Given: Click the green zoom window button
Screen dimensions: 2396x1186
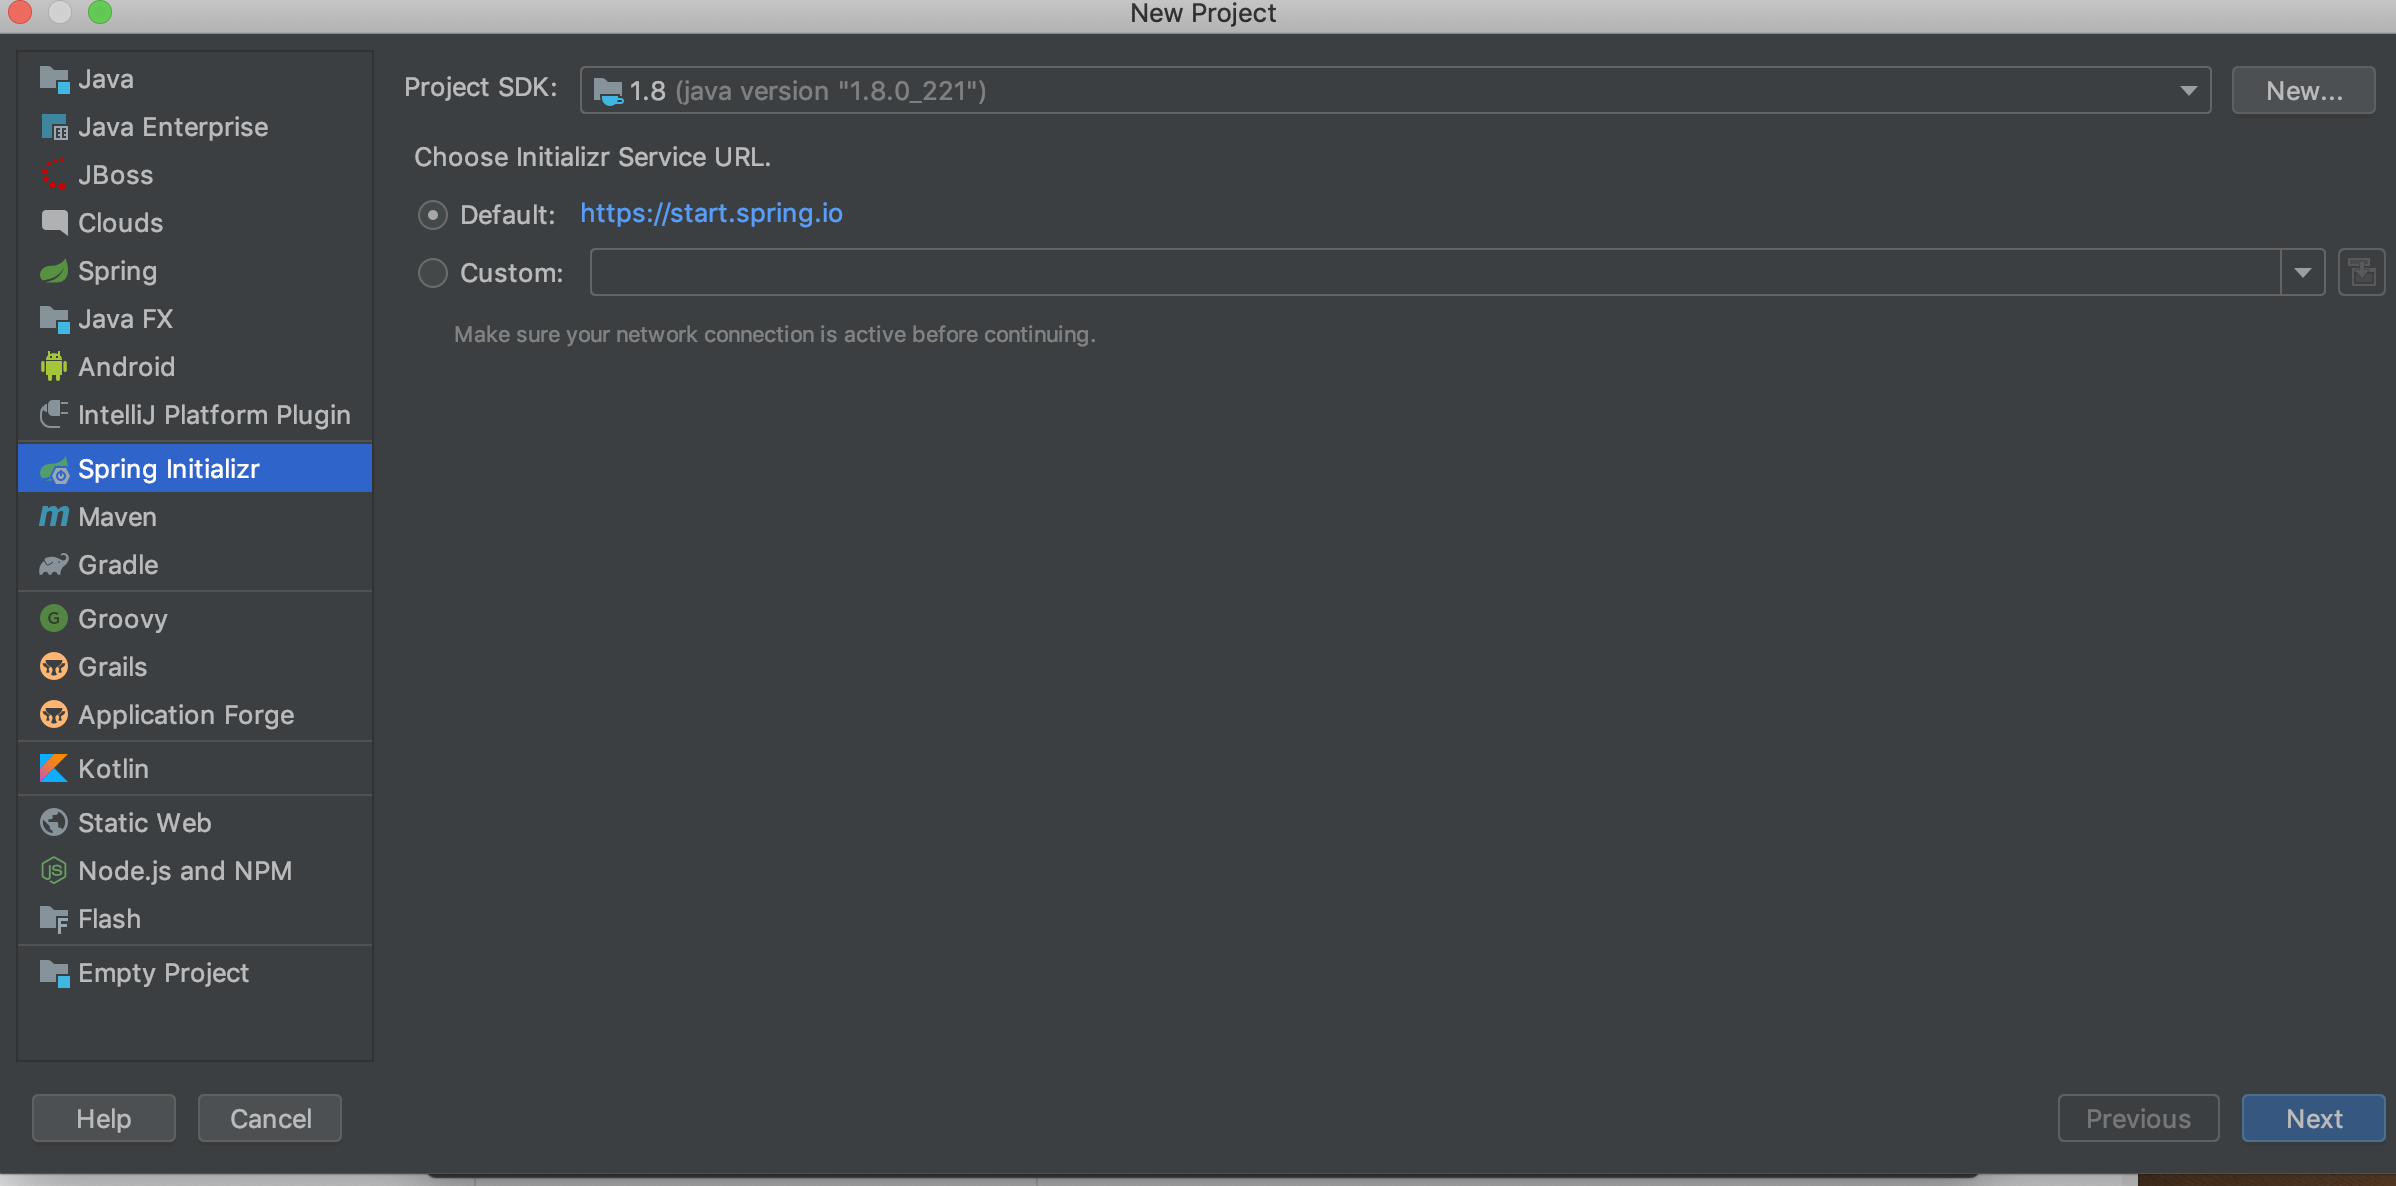Looking at the screenshot, I should point(100,12).
